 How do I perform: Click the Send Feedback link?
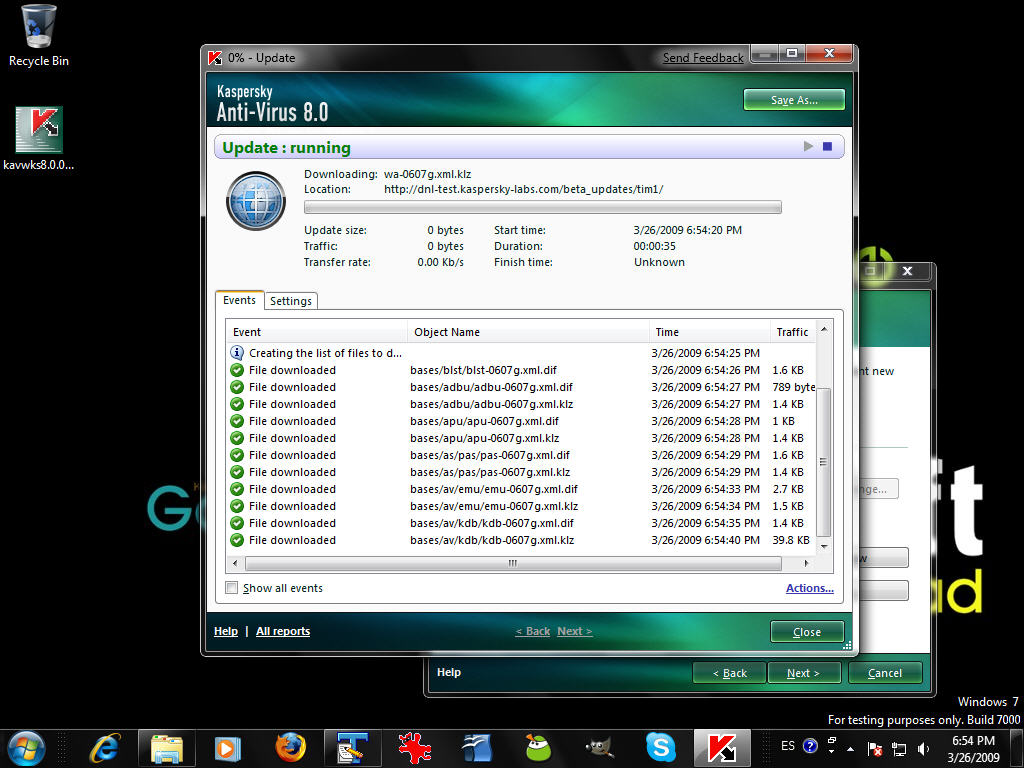pyautogui.click(x=703, y=58)
